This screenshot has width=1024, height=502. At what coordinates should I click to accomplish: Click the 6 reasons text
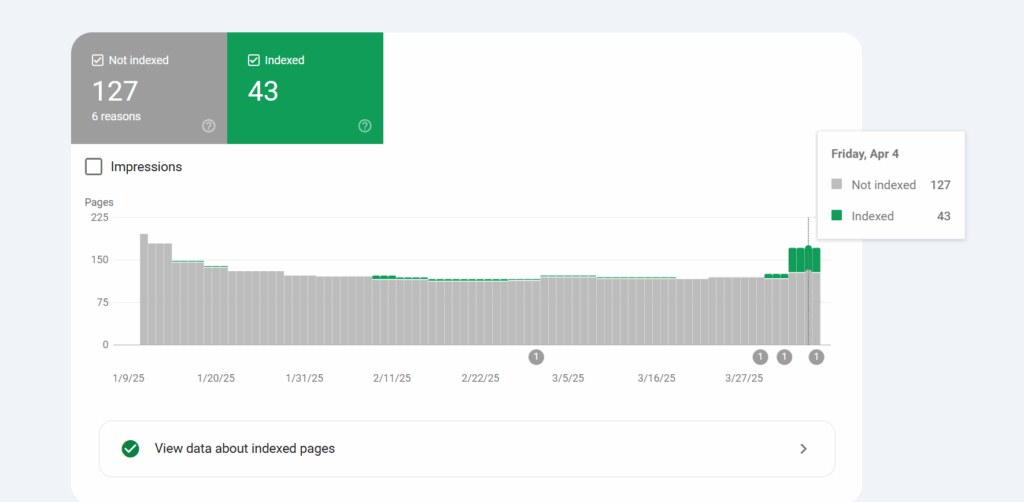[x=117, y=117]
